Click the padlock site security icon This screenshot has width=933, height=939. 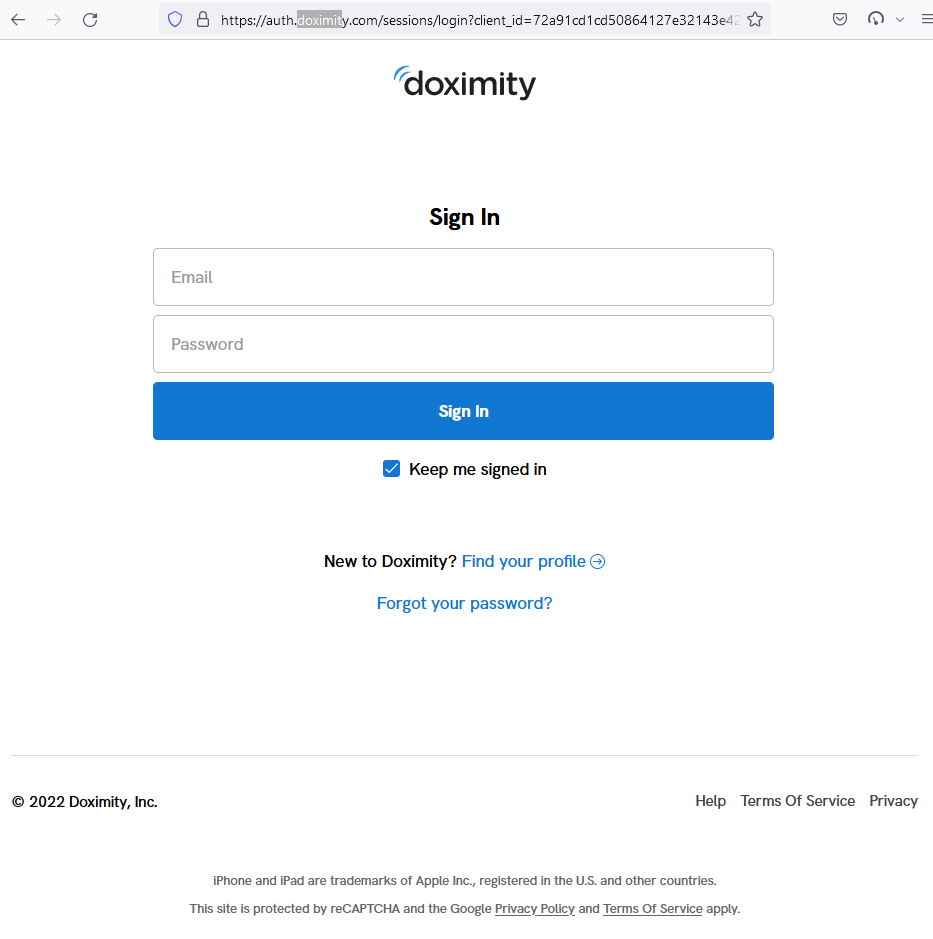(202, 18)
